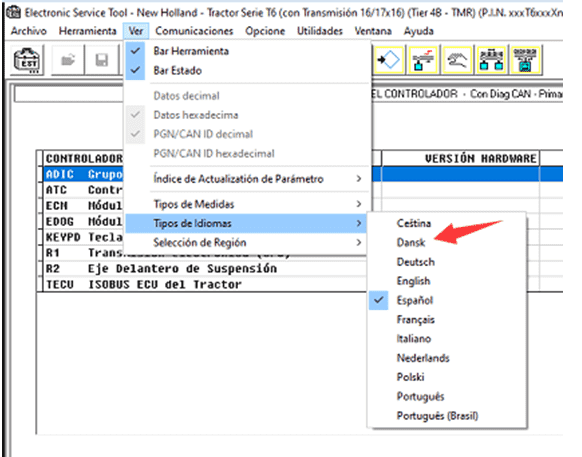Expand Tipos de Idiomas submenu
The width and height of the screenshot is (582, 457).
pyautogui.click(x=247, y=223)
